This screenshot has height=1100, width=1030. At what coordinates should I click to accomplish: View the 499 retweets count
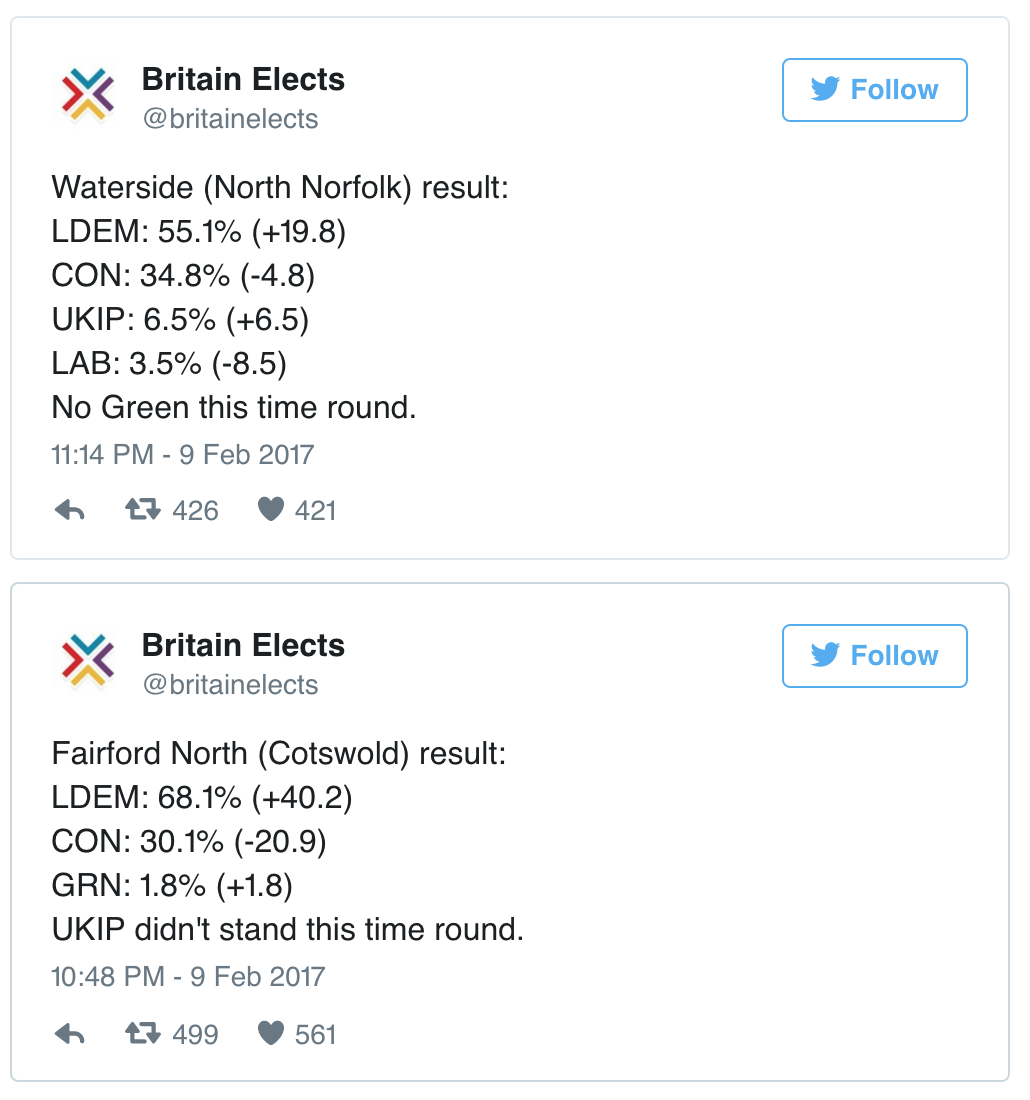(195, 1034)
